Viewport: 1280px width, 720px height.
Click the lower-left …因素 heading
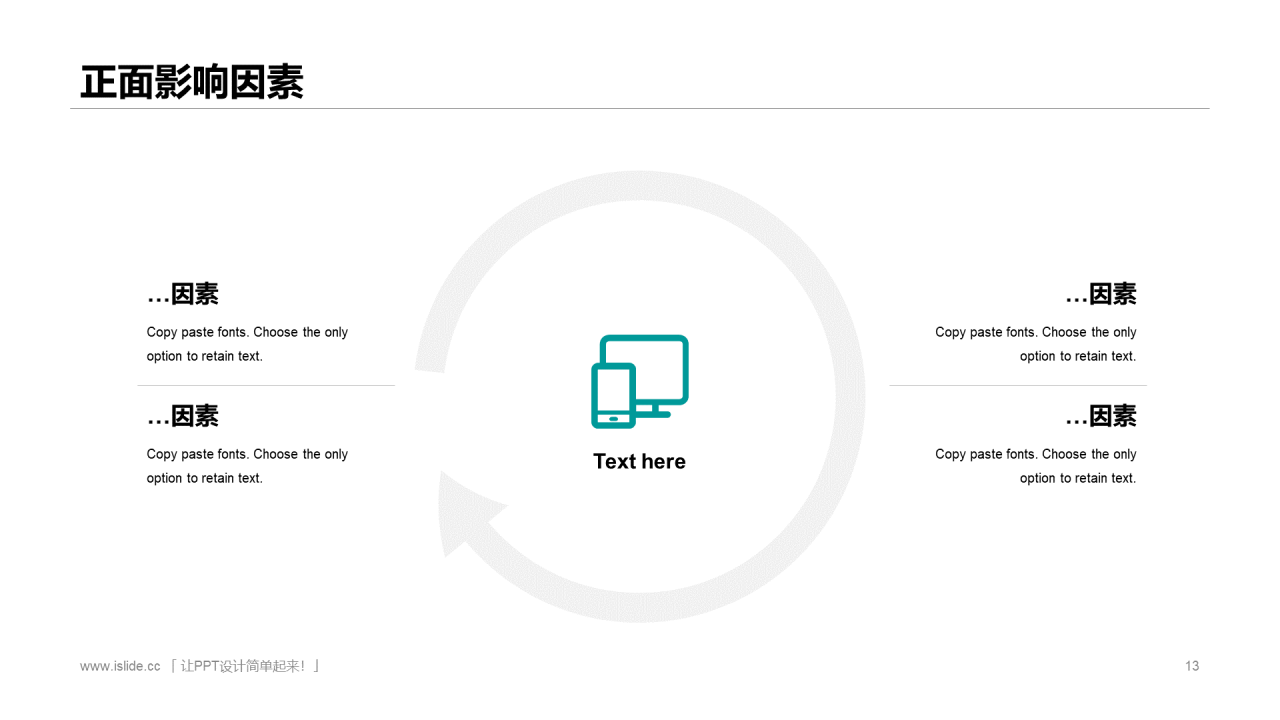coord(183,416)
